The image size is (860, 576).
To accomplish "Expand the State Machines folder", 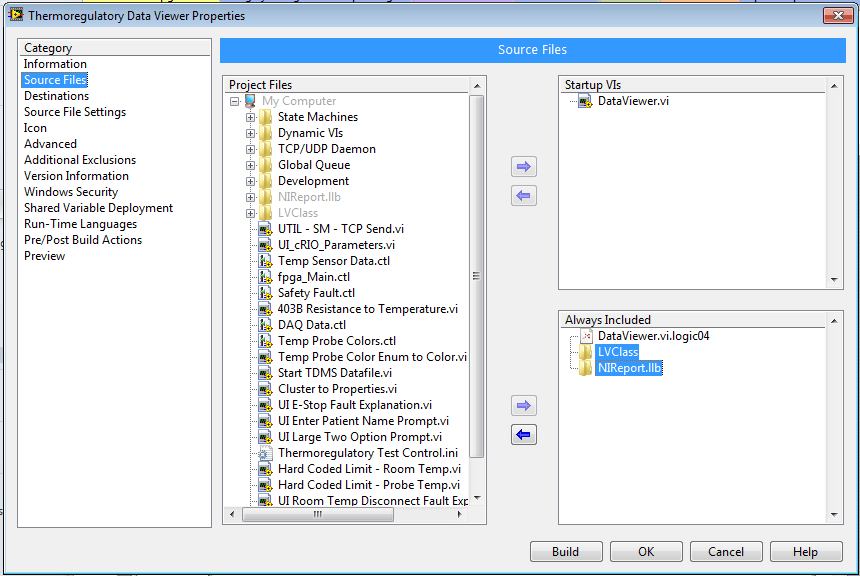I will 251,117.
